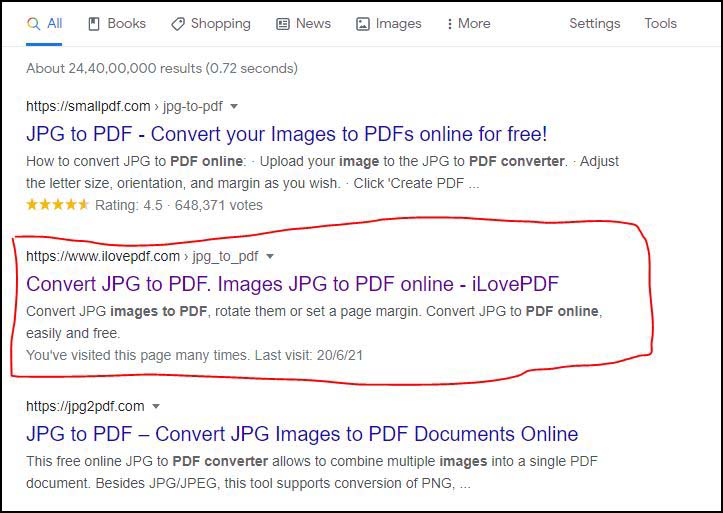Open the iLovePDF Convert JPG to PDF result
723x513 pixels.
point(292,284)
